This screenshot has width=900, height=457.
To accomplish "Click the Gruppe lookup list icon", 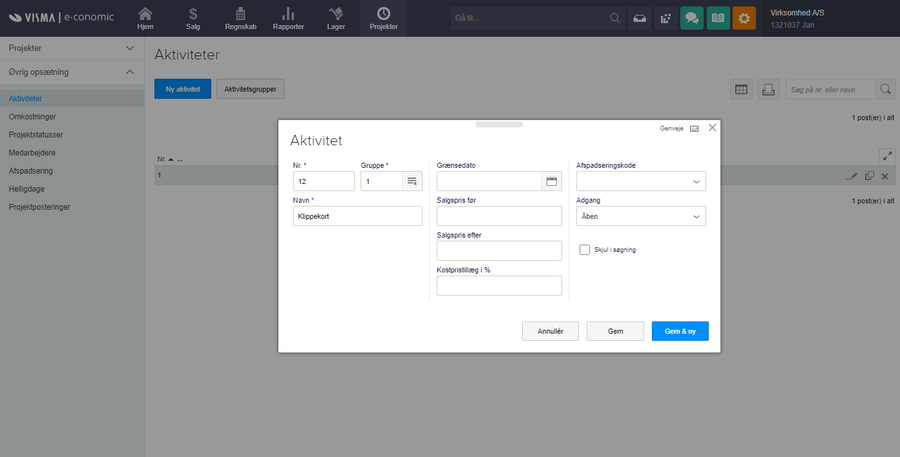I will coord(411,181).
